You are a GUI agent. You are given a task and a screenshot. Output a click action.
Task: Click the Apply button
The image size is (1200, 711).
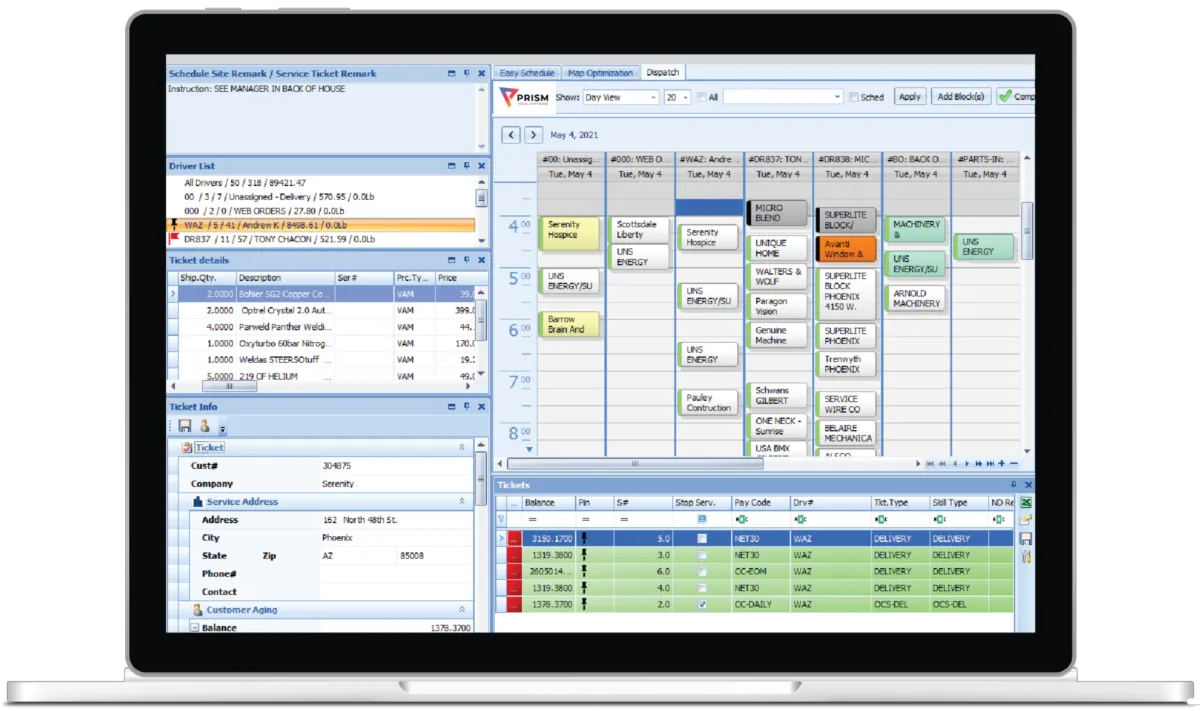(909, 97)
